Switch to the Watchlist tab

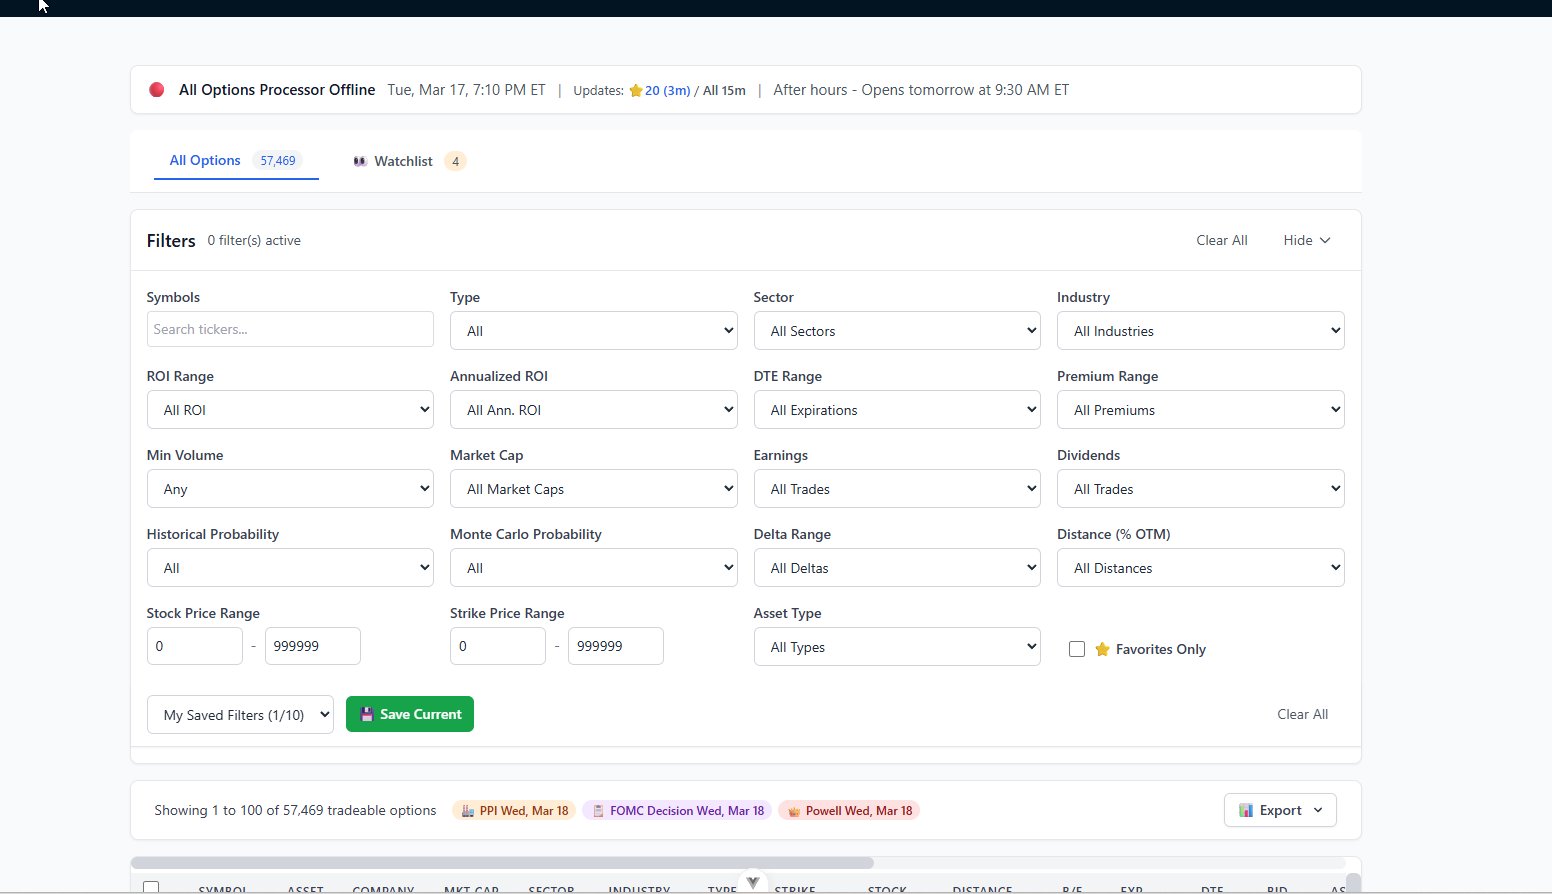(x=410, y=161)
